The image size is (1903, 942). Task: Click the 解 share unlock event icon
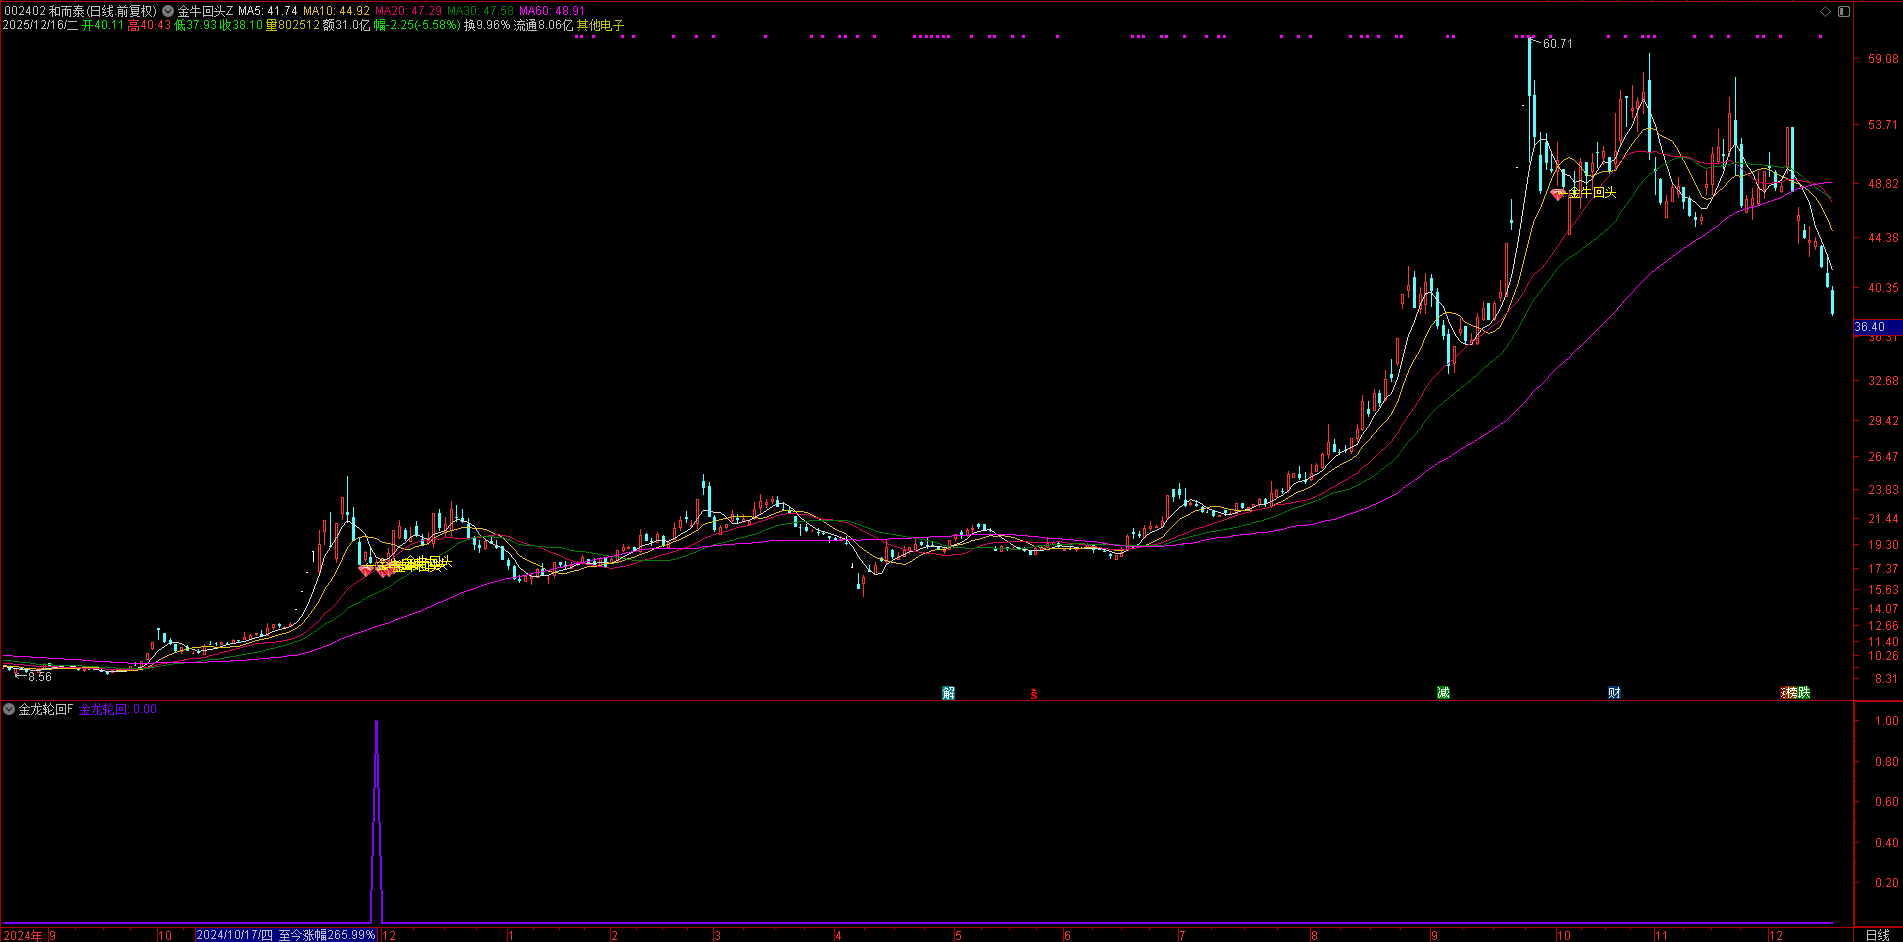(946, 691)
